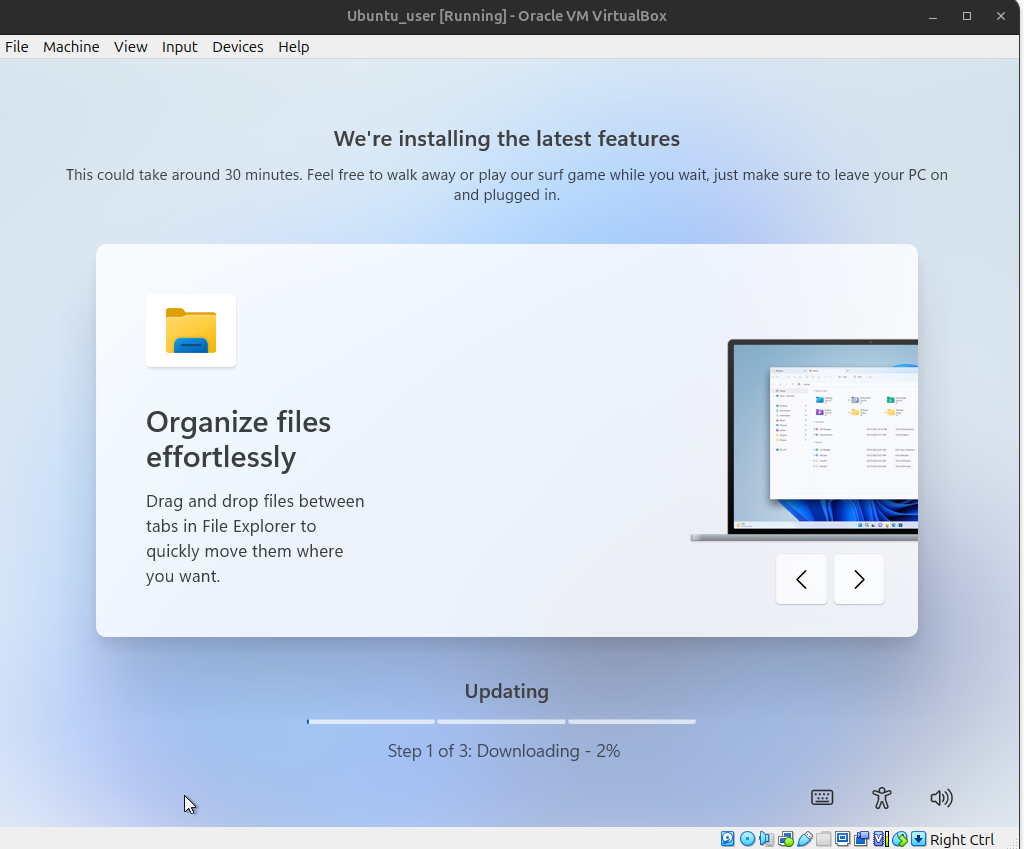Open the Help menu
This screenshot has height=849, width=1024.
[294, 47]
